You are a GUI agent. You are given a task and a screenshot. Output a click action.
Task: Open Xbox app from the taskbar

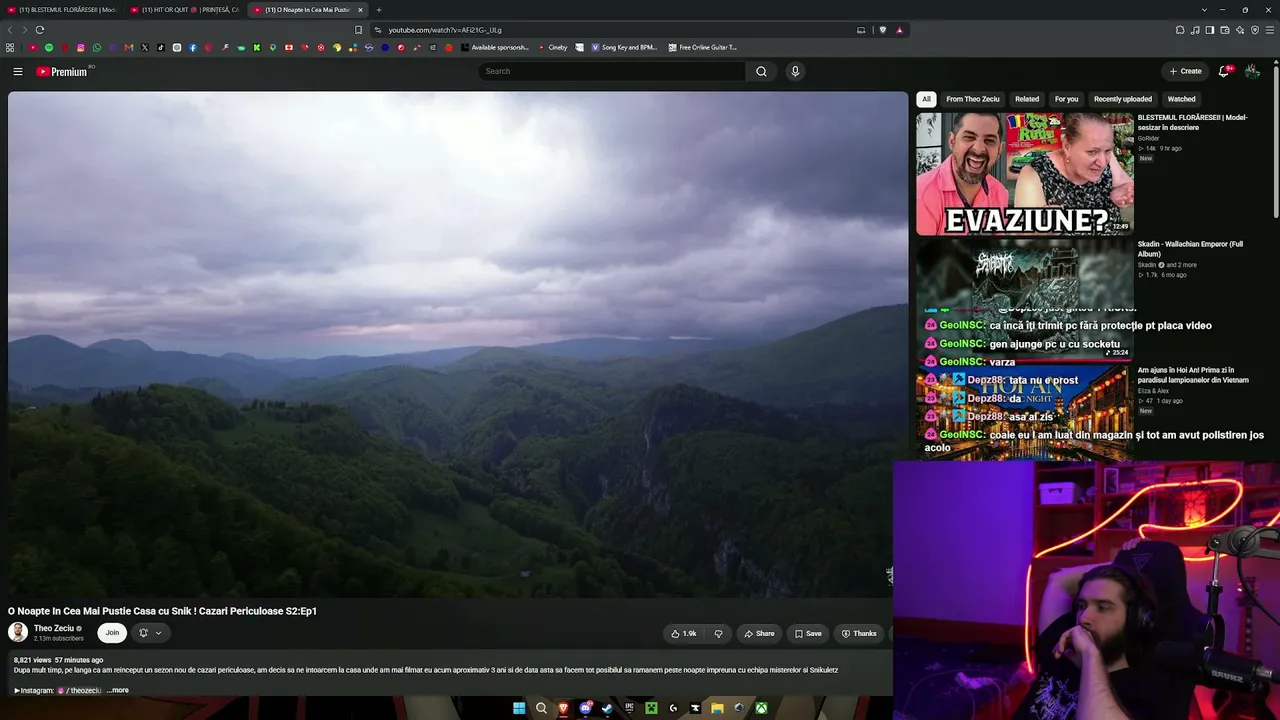pos(761,708)
